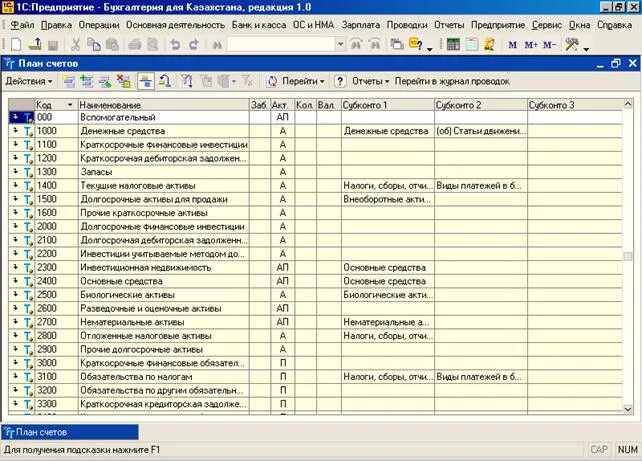Click the question mark help icon in План счетов toolbar
Viewport: 642px width, 461px height.
pyautogui.click(x=339, y=81)
